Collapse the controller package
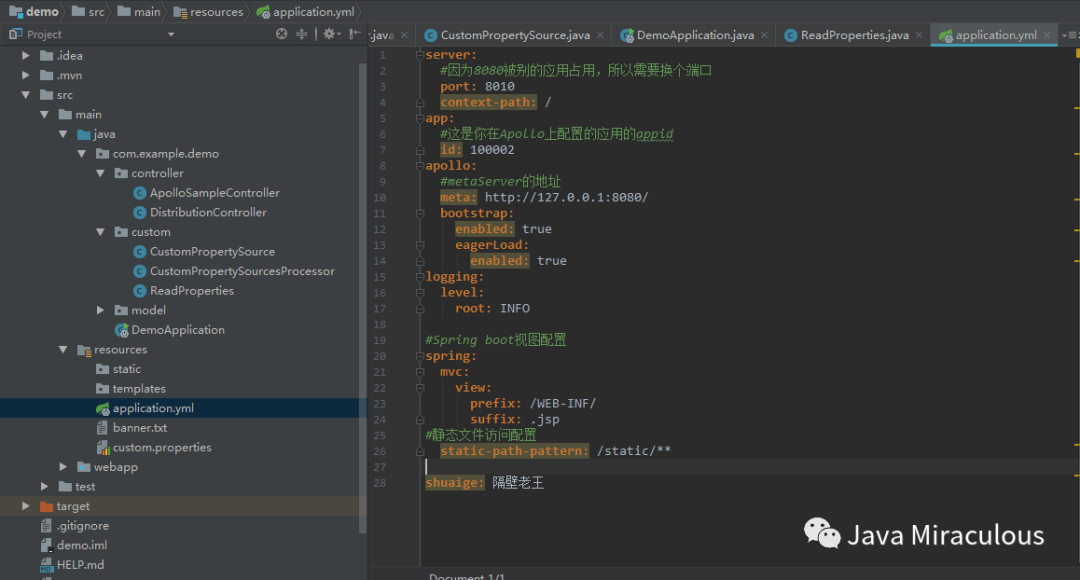This screenshot has height=580, width=1080. pyautogui.click(x=100, y=174)
